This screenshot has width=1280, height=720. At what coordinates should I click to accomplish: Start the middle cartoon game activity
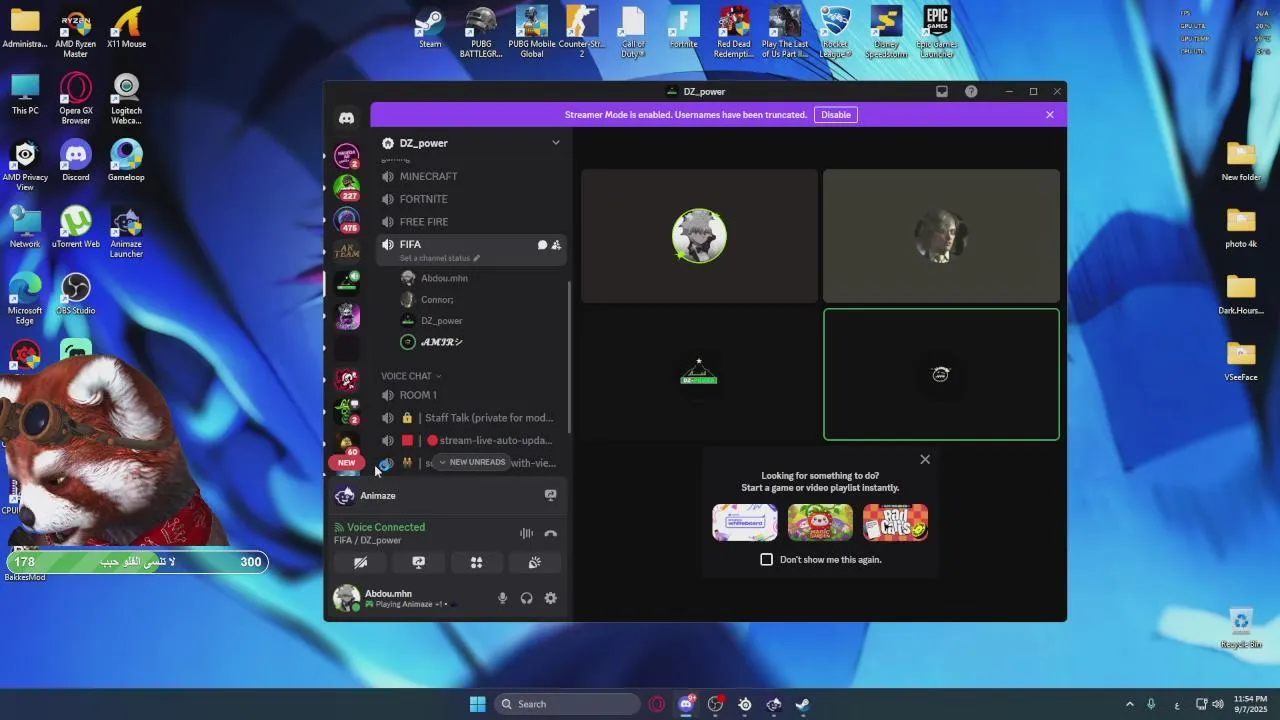point(820,522)
